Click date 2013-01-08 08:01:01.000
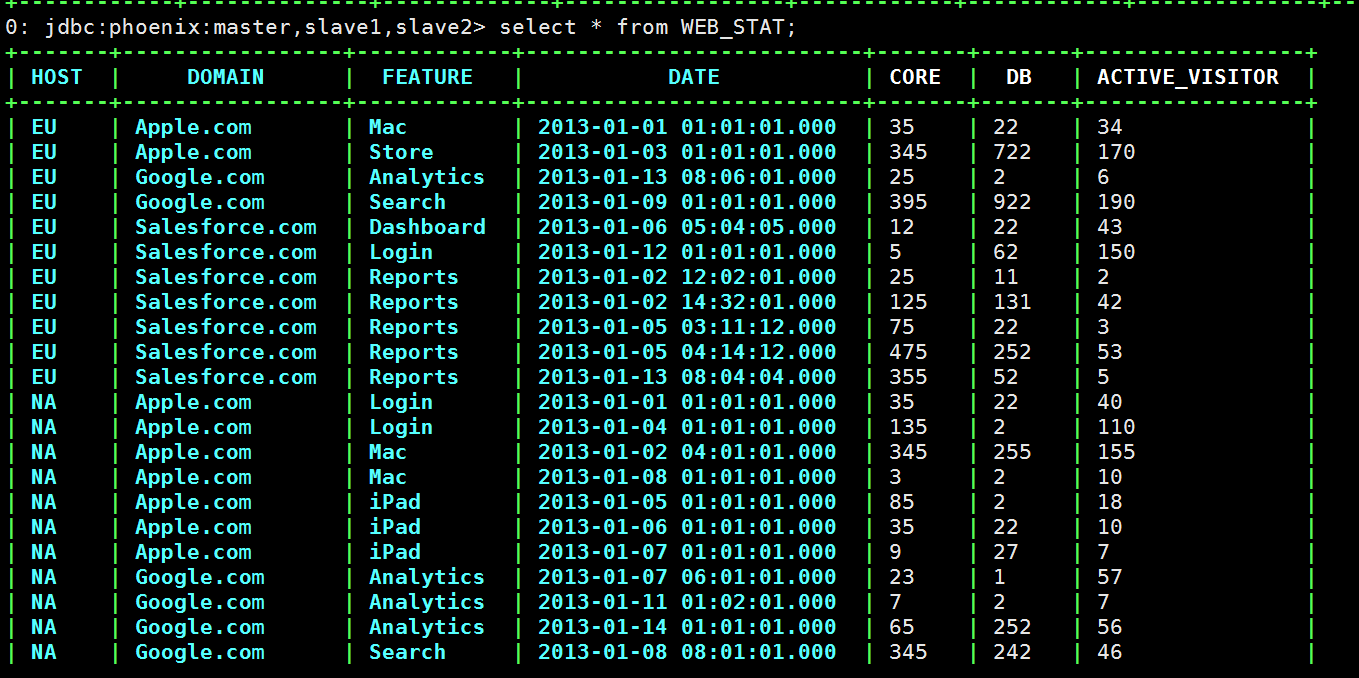1359x678 pixels. (x=687, y=652)
